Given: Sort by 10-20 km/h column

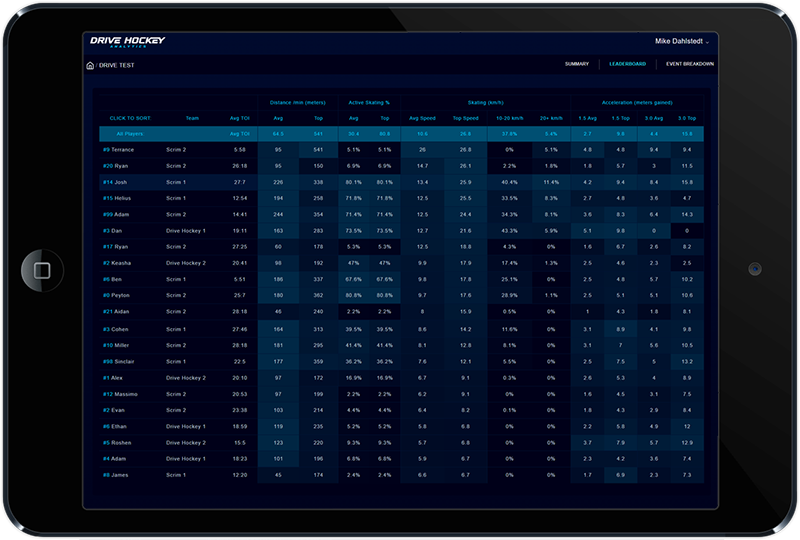Looking at the screenshot, I should click(x=509, y=118).
